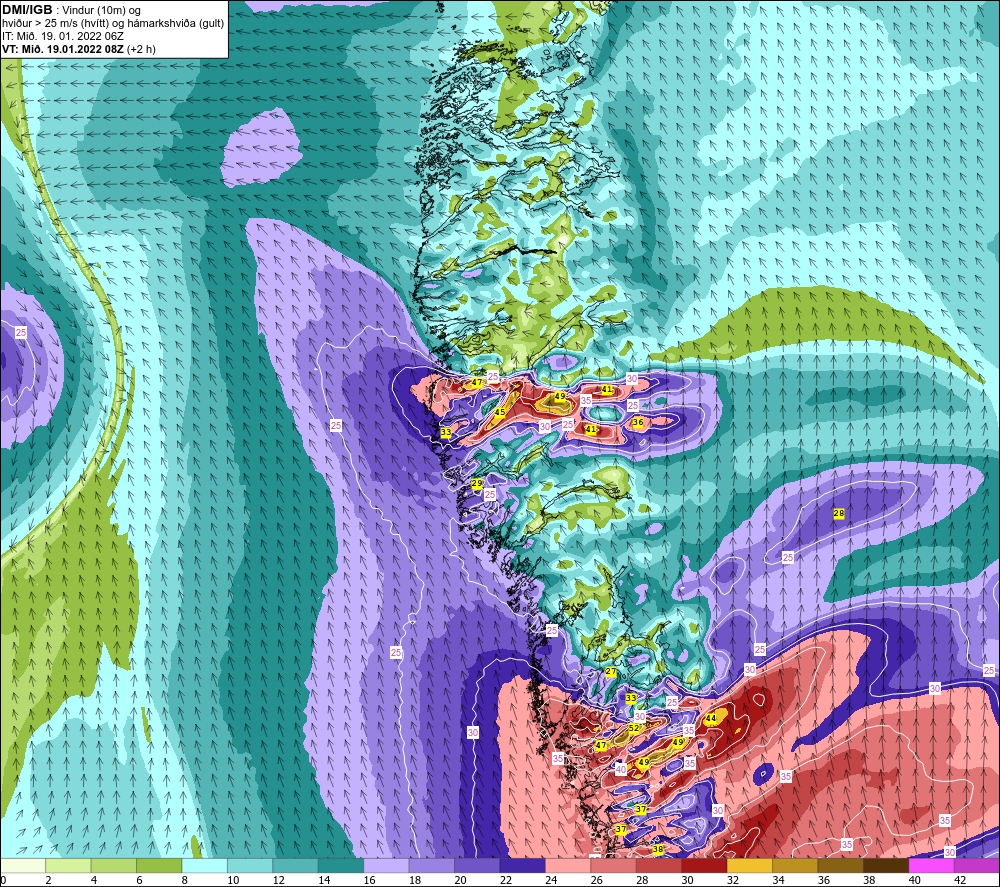Click the DMI/IGB title text

(27, 10)
